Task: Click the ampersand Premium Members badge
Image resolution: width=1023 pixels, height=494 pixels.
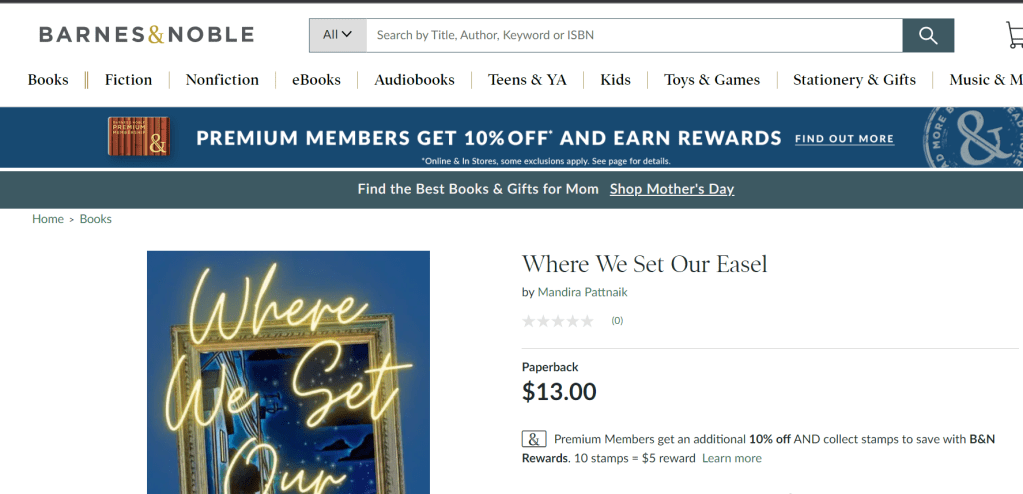Action: [534, 439]
